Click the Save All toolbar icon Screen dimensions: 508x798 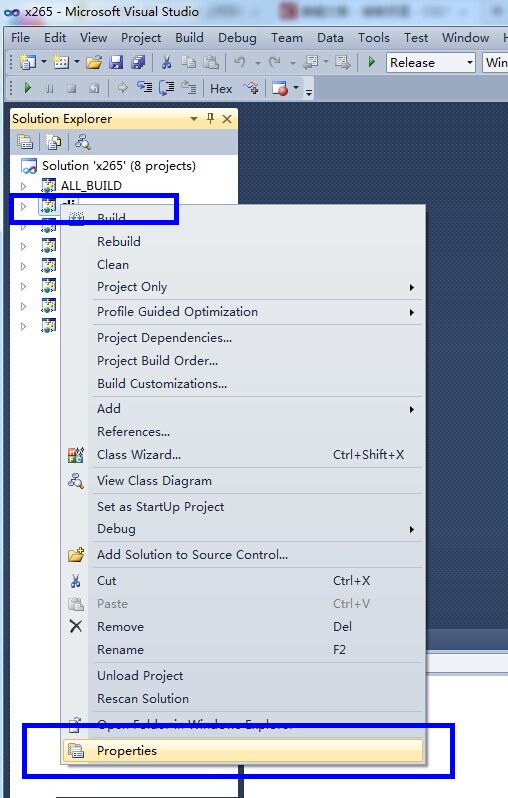[137, 63]
